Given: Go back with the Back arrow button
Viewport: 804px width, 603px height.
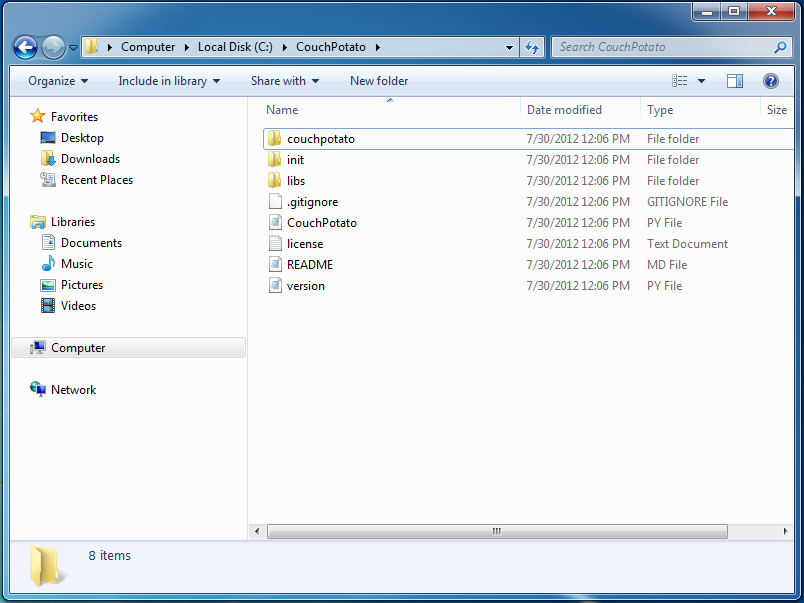Looking at the screenshot, I should (x=25, y=48).
